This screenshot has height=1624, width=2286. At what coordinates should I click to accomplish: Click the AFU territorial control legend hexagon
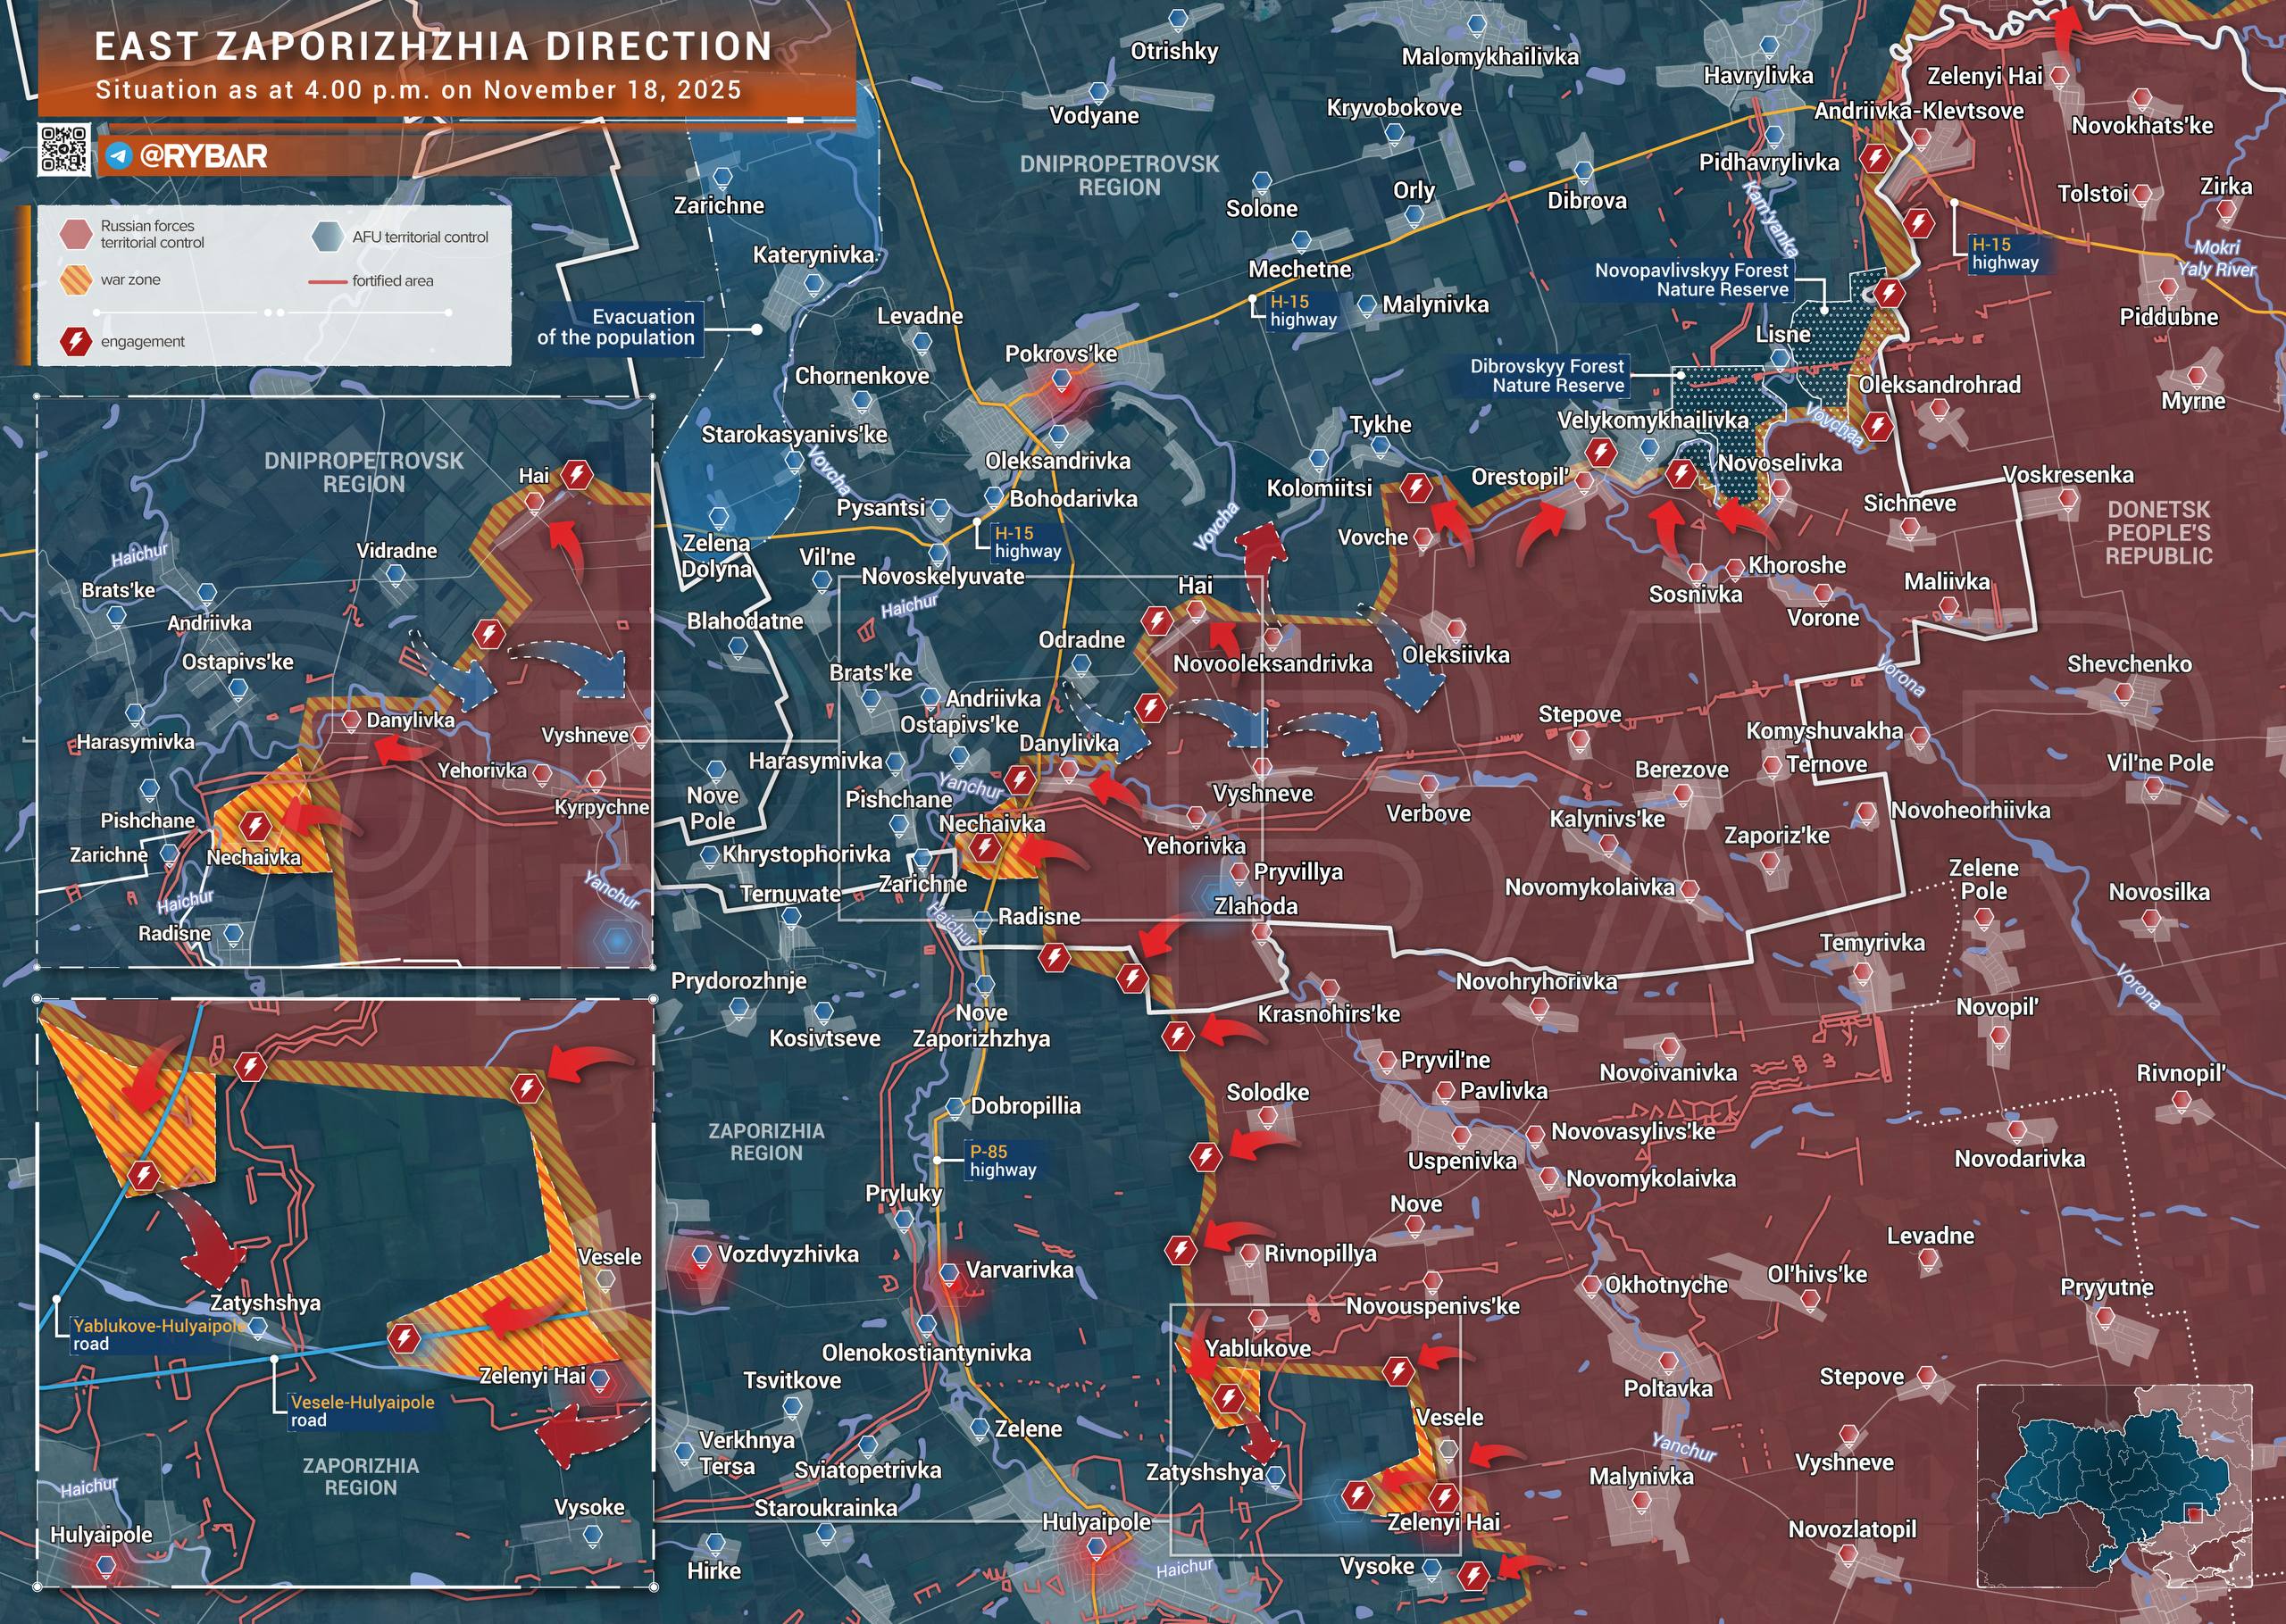[x=327, y=237]
